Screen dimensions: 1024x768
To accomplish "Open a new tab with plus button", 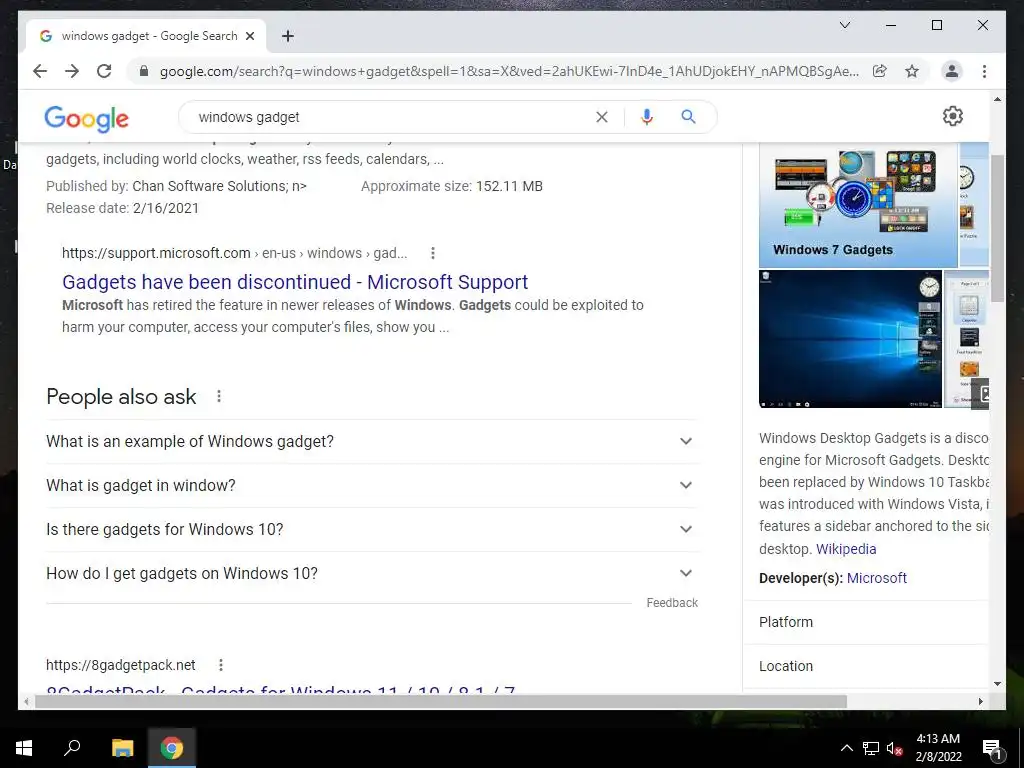I will pyautogui.click(x=287, y=36).
